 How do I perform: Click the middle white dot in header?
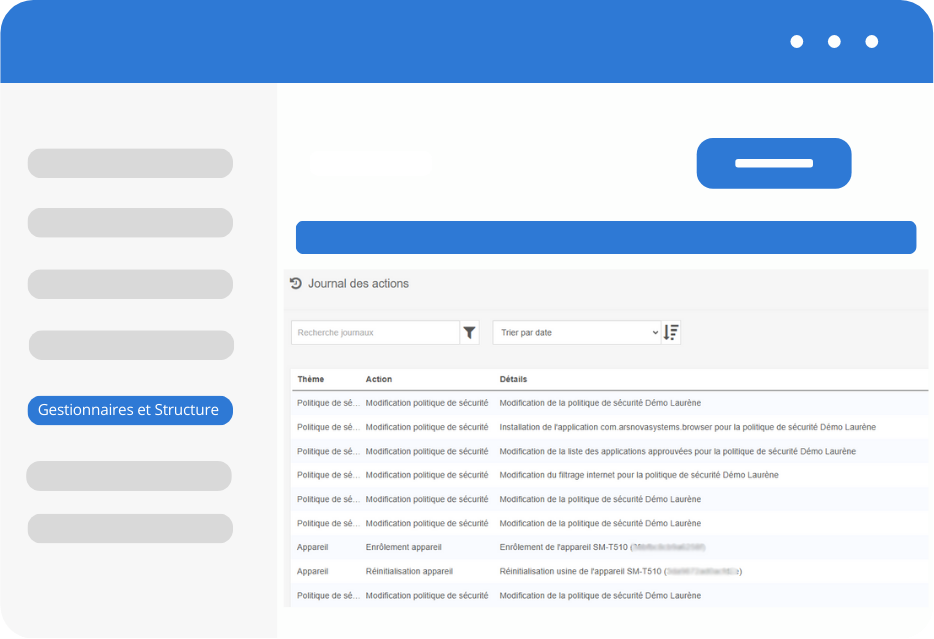pyautogui.click(x=834, y=42)
